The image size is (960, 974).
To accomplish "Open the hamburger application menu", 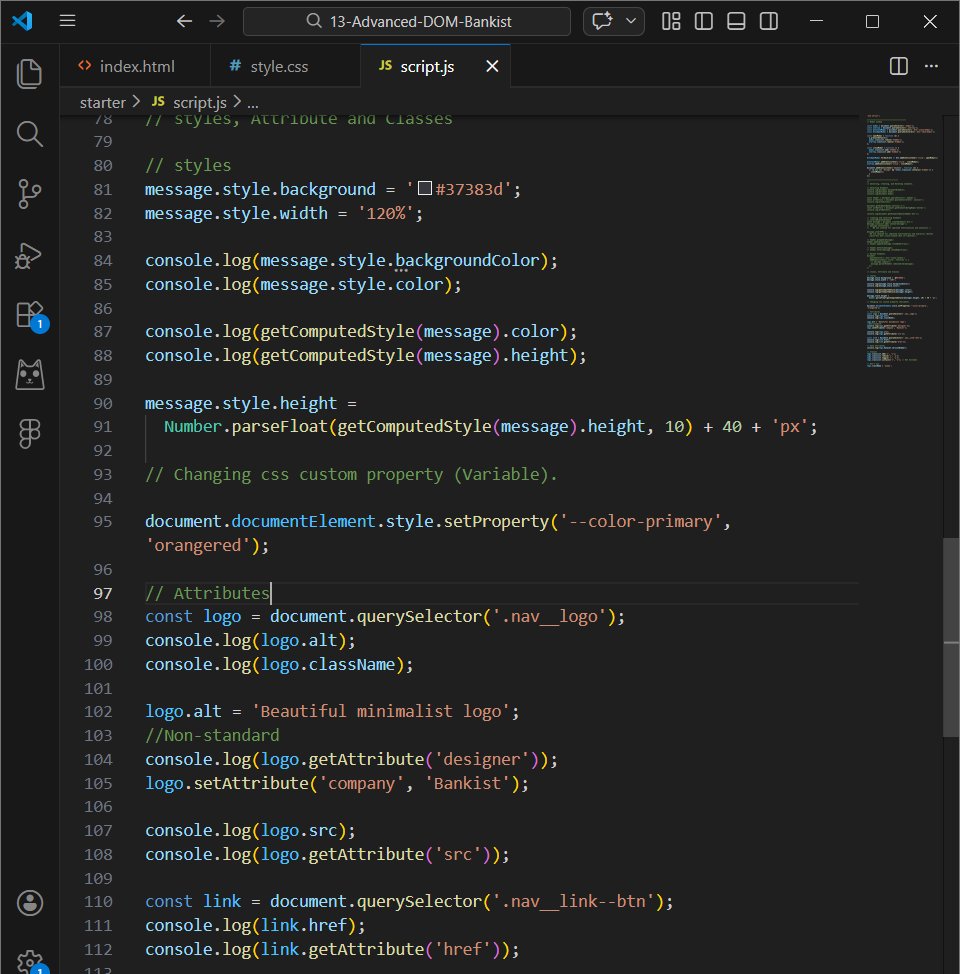I will (x=67, y=20).
